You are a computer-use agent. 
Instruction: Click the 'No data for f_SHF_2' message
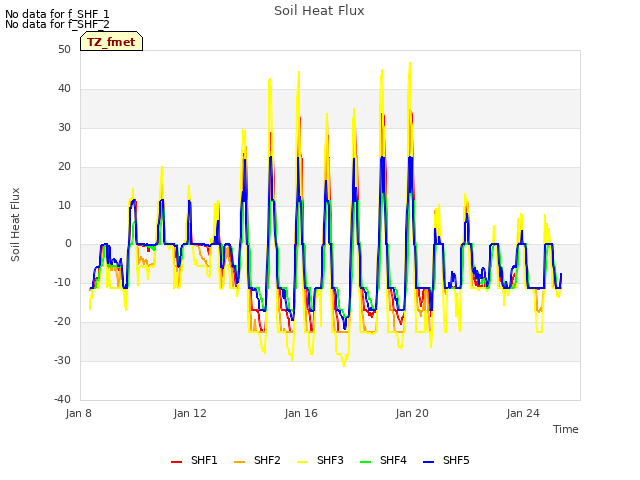pos(57,24)
